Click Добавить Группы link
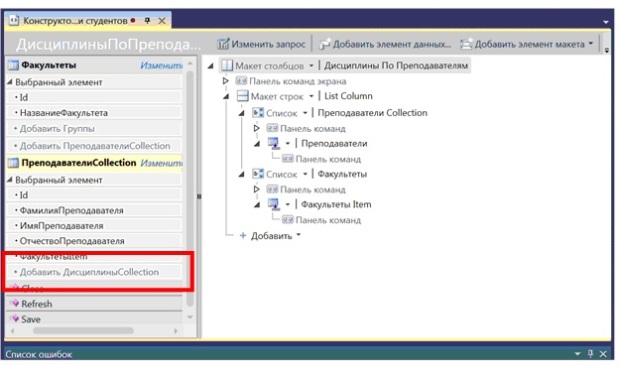620x379 pixels. tap(57, 129)
